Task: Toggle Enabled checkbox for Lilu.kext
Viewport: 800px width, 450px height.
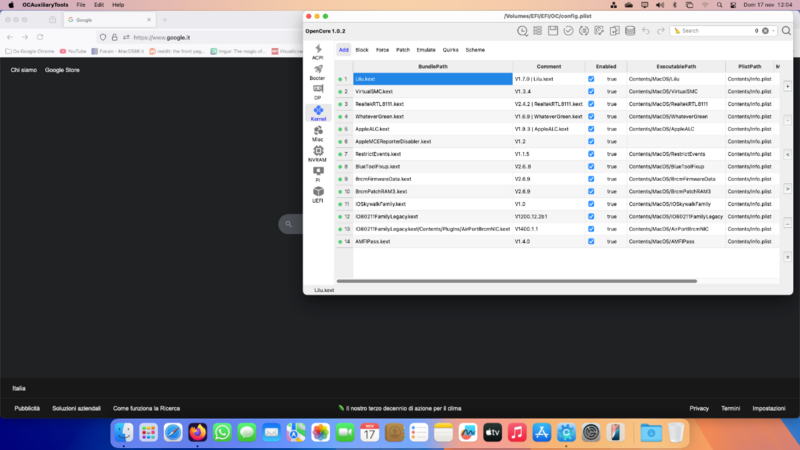Action: point(591,79)
